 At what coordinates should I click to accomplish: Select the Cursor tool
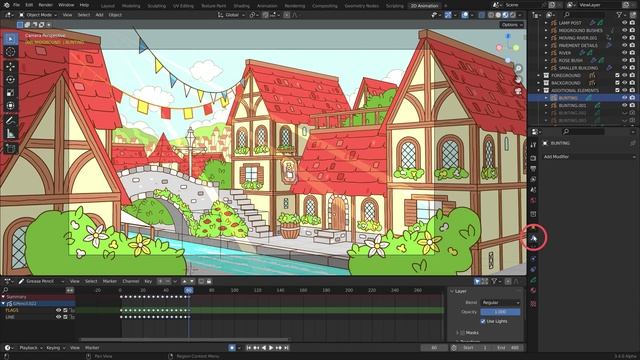(11, 52)
